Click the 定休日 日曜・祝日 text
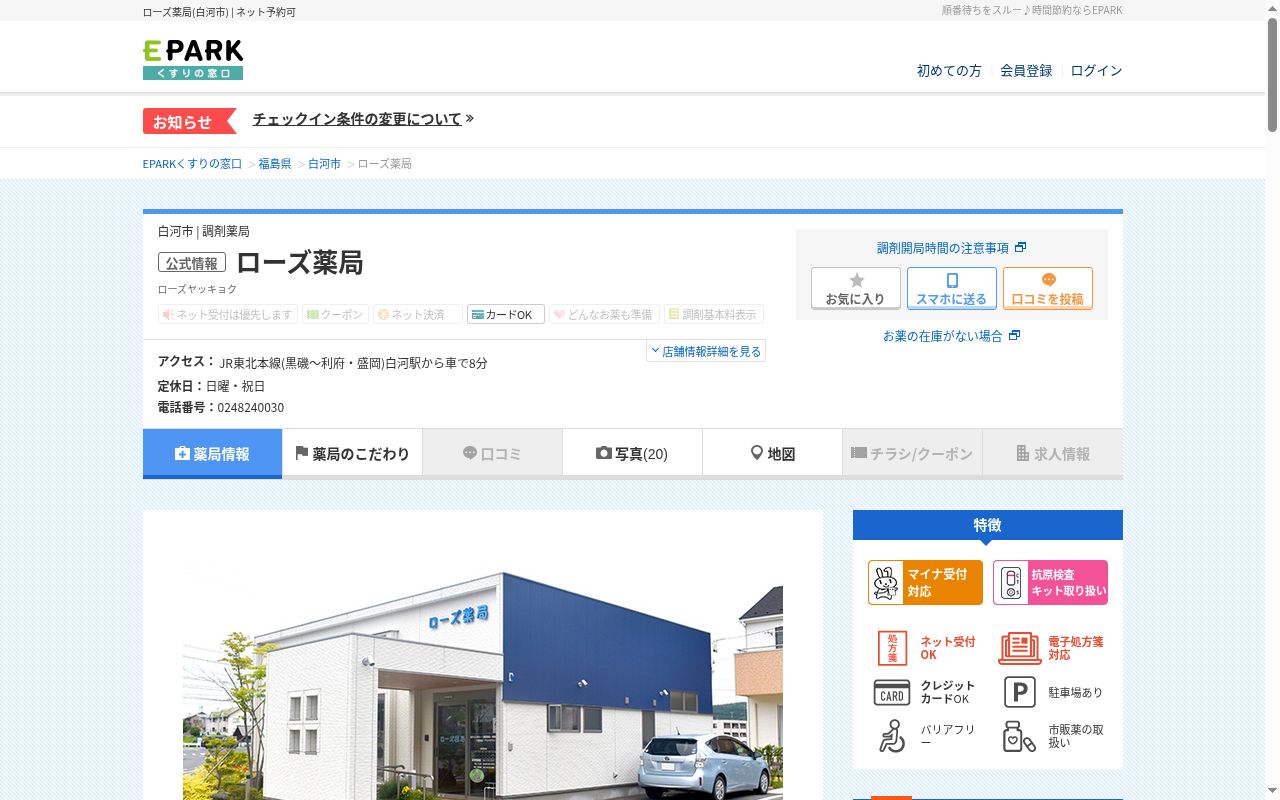Image resolution: width=1280 pixels, height=800 pixels. pos(211,386)
